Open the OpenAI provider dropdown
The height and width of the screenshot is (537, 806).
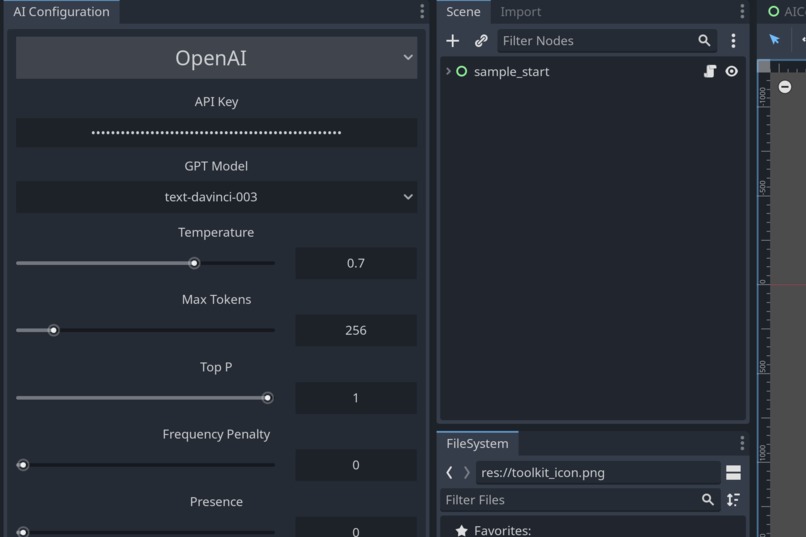click(216, 58)
